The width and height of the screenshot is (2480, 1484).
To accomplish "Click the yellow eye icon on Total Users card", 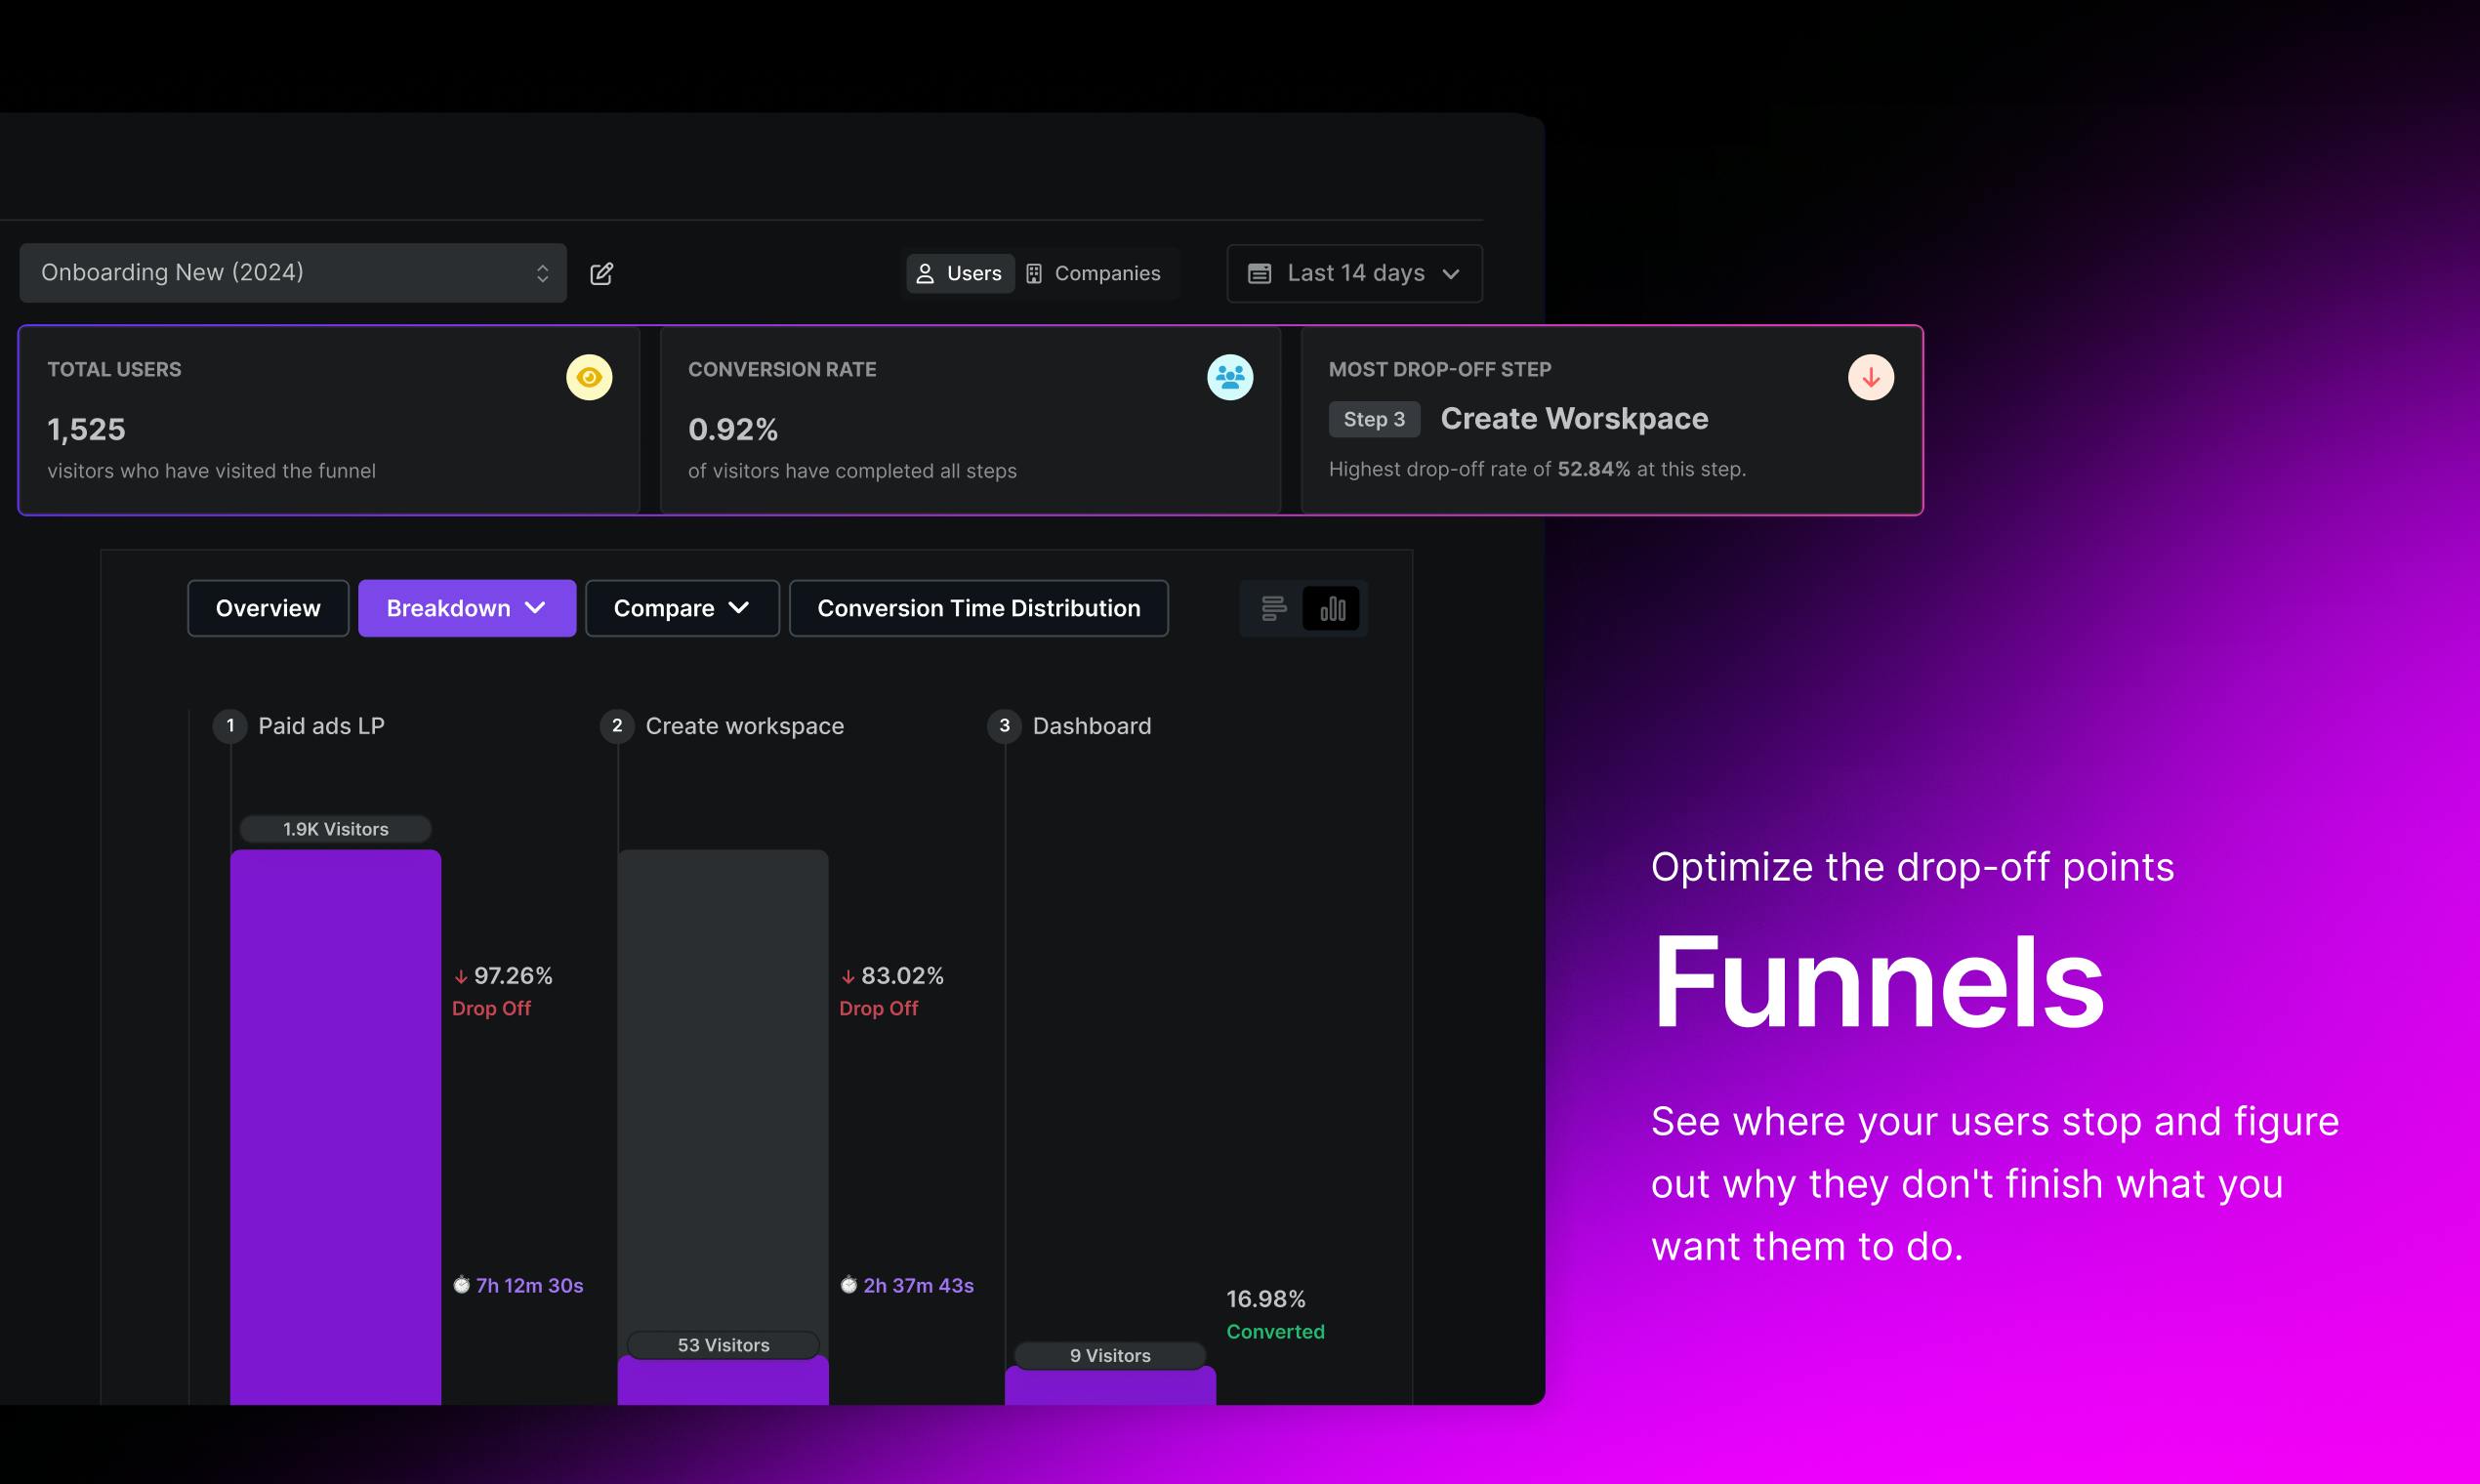I will (x=589, y=378).
